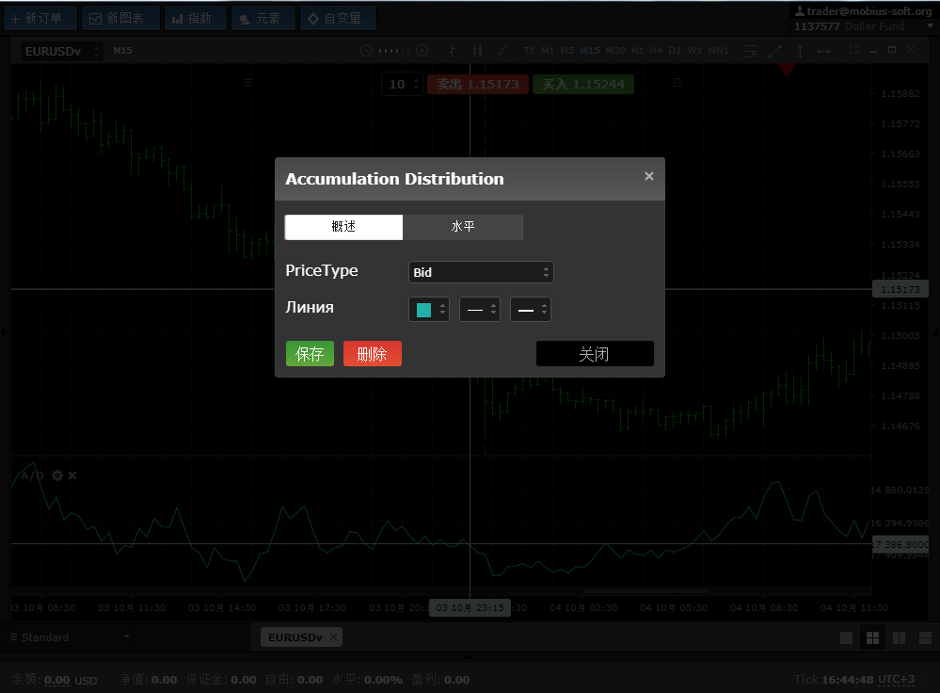Select the M30 timeframe
This screenshot has width=940, height=693.
(x=615, y=50)
